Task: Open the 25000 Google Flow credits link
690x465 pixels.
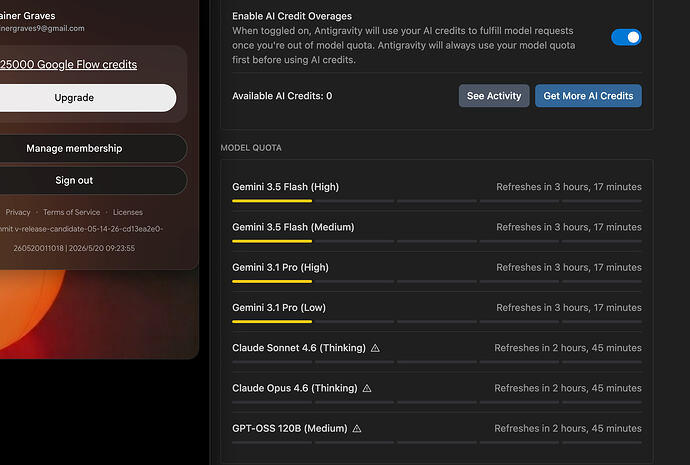Action: click(68, 65)
